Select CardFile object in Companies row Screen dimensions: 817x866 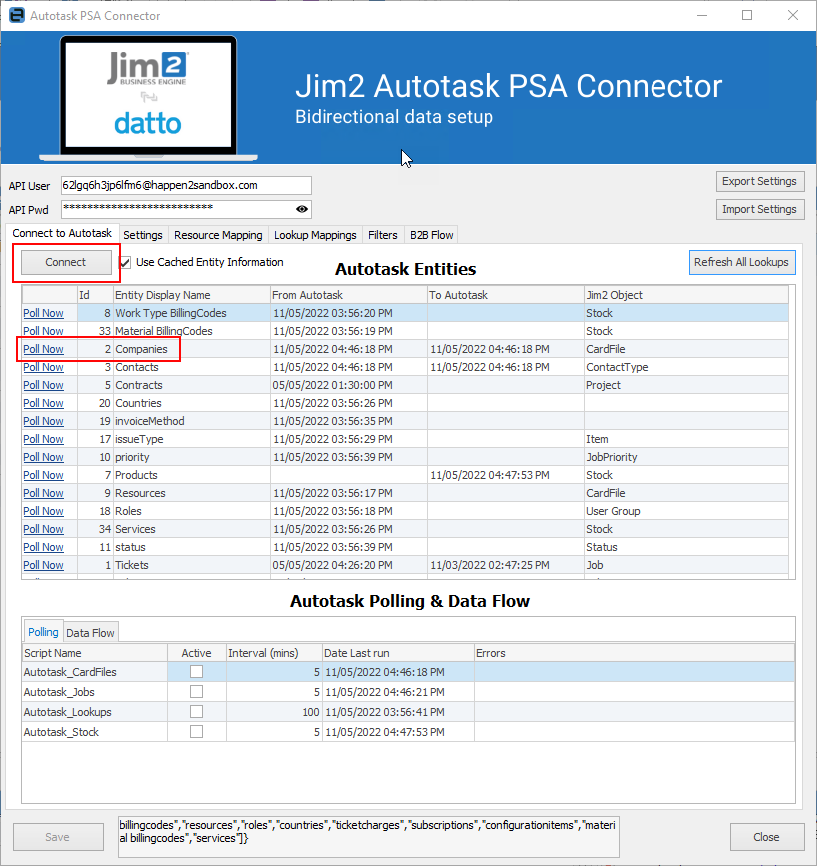click(686, 349)
